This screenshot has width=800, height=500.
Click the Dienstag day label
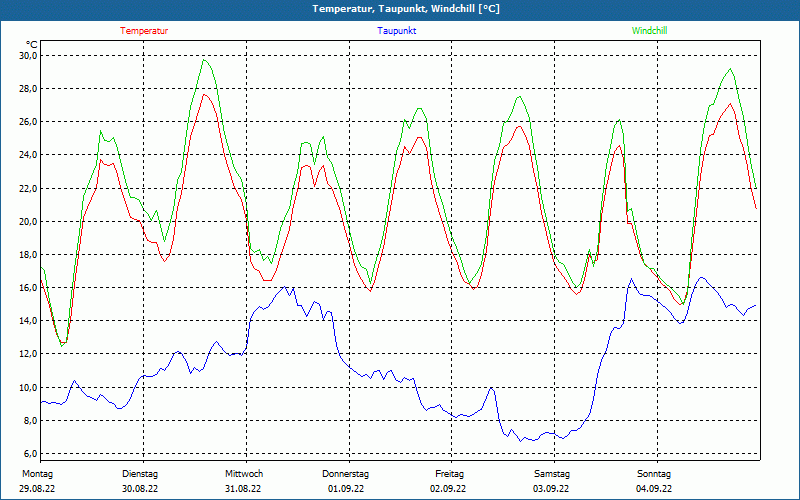[x=140, y=474]
